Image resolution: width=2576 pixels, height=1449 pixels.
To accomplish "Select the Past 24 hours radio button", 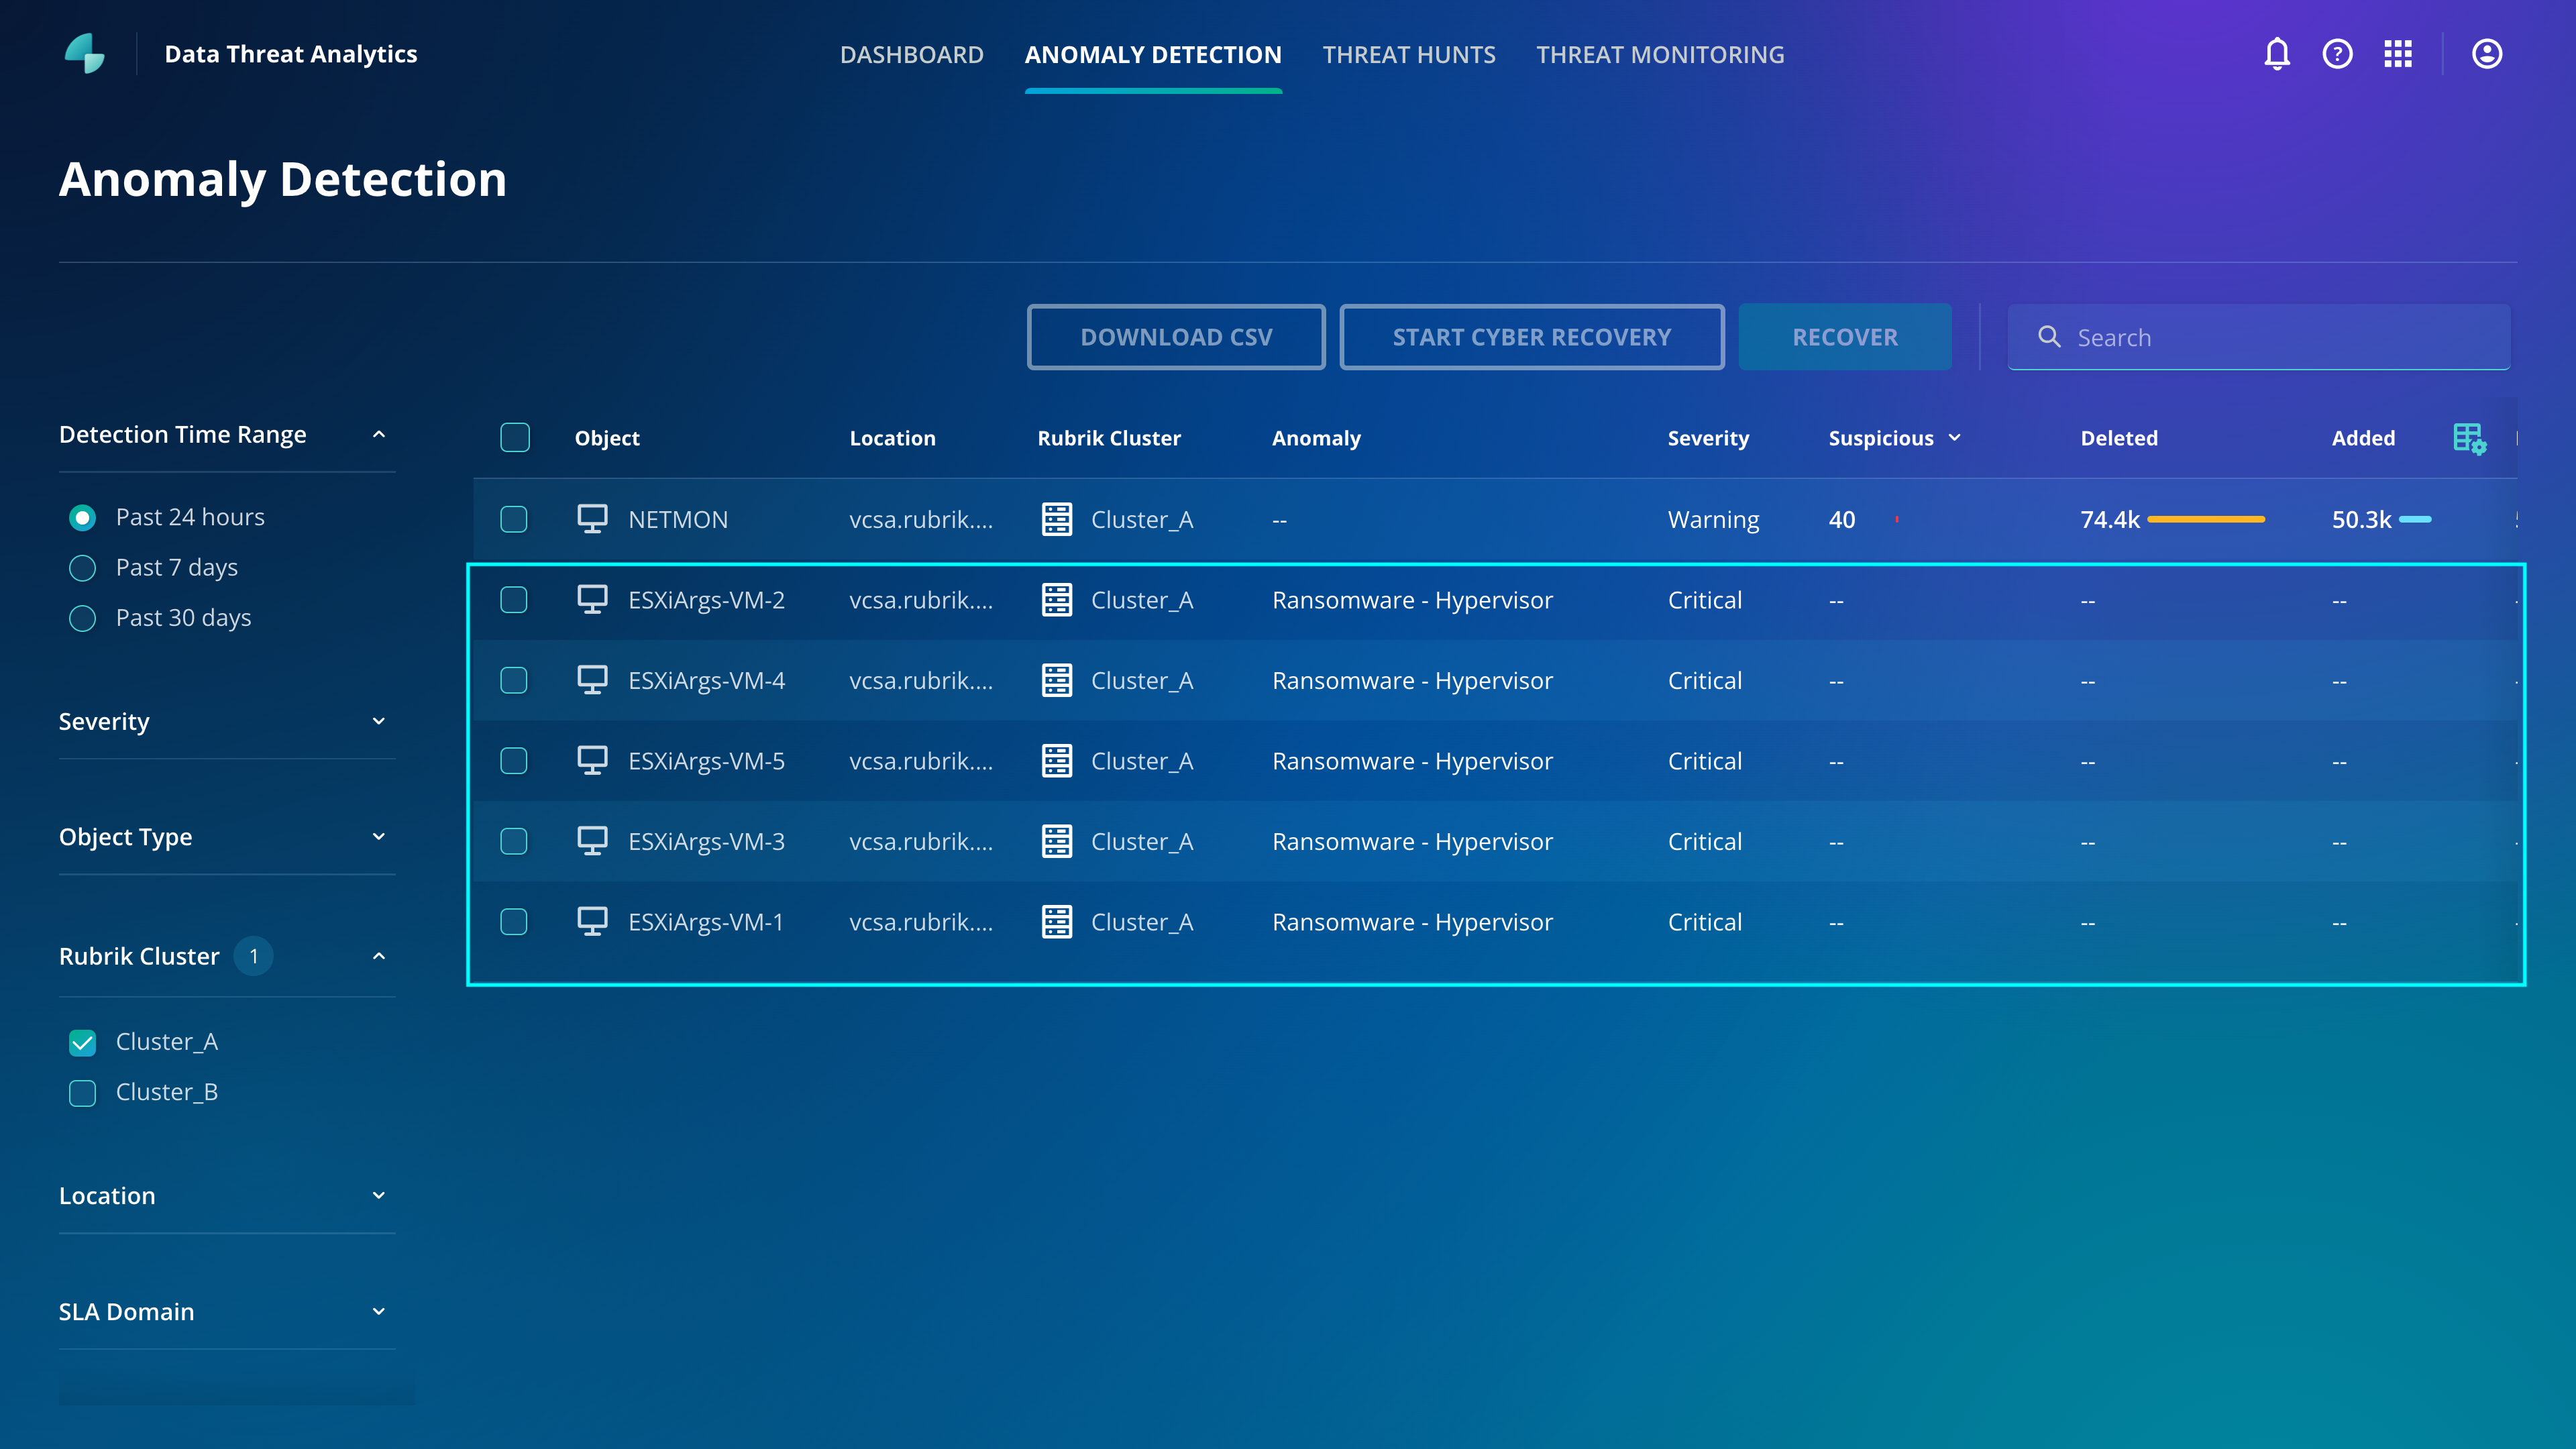I will (83, 517).
